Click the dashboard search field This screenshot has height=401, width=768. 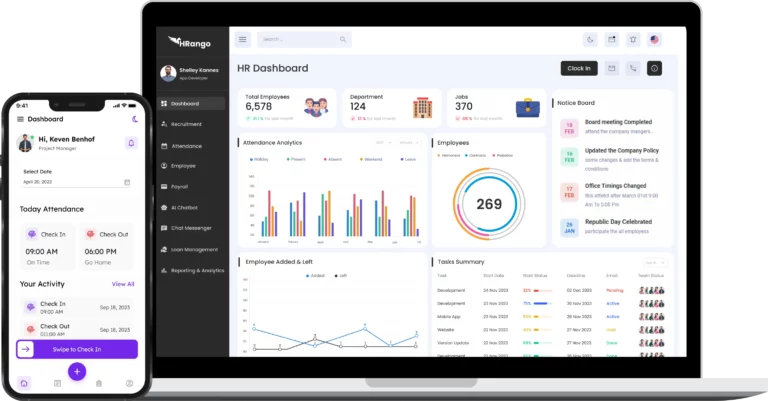click(303, 40)
